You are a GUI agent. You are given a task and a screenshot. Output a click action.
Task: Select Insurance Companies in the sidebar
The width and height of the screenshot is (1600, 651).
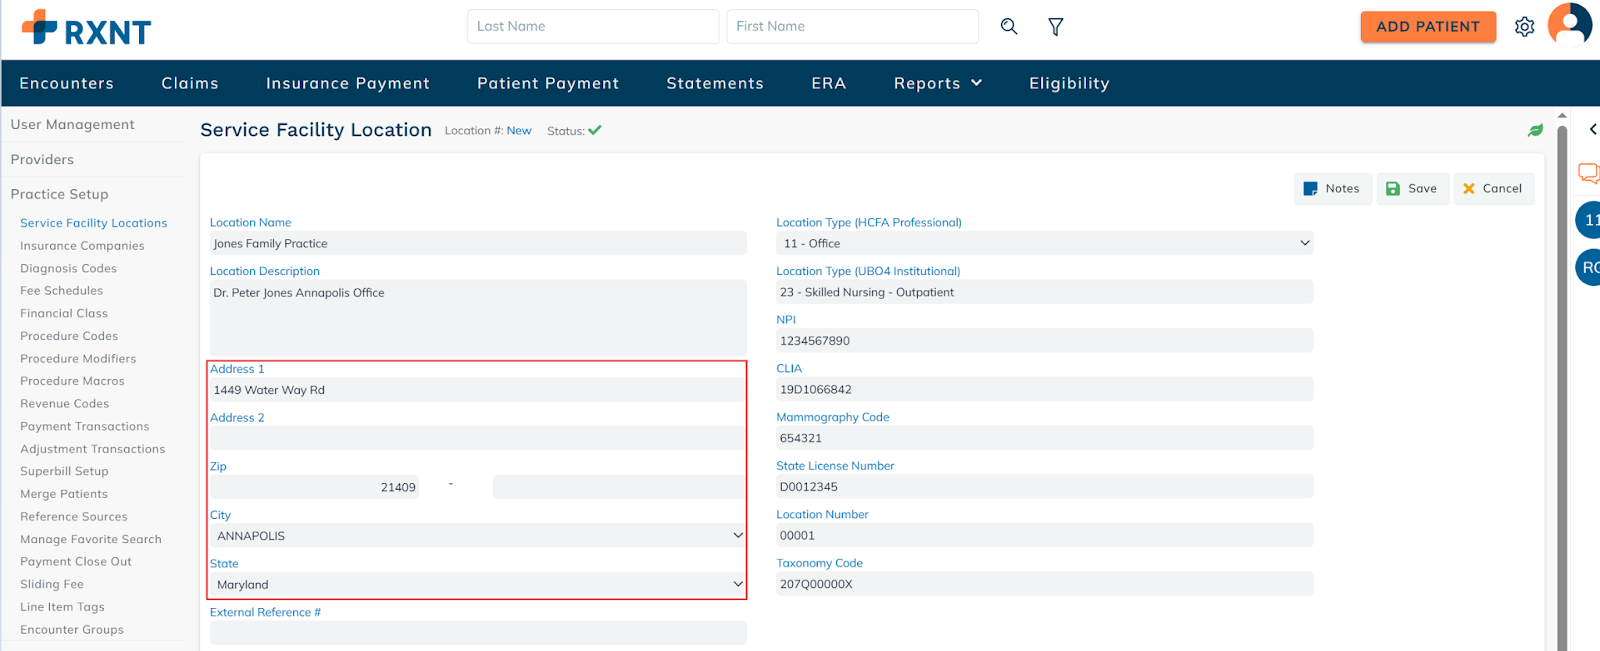point(82,246)
